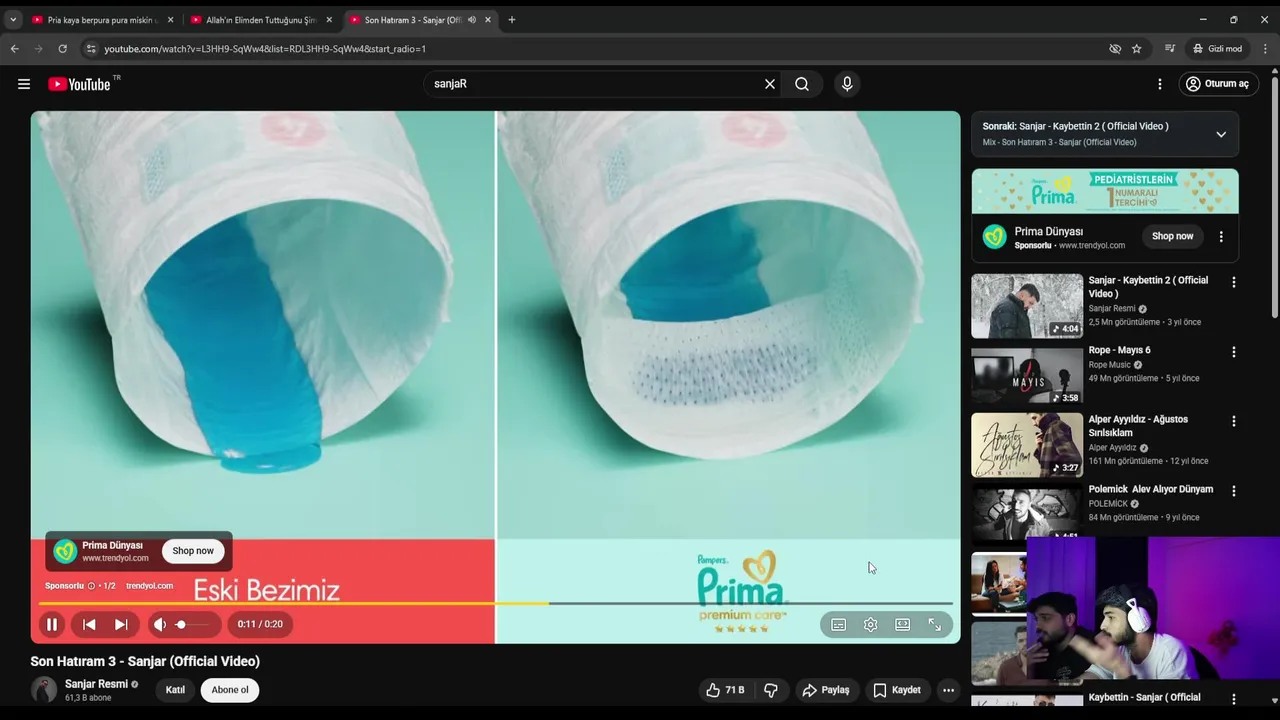Like the video with 71 B
Viewport: 1280px width, 720px height.
[725, 690]
